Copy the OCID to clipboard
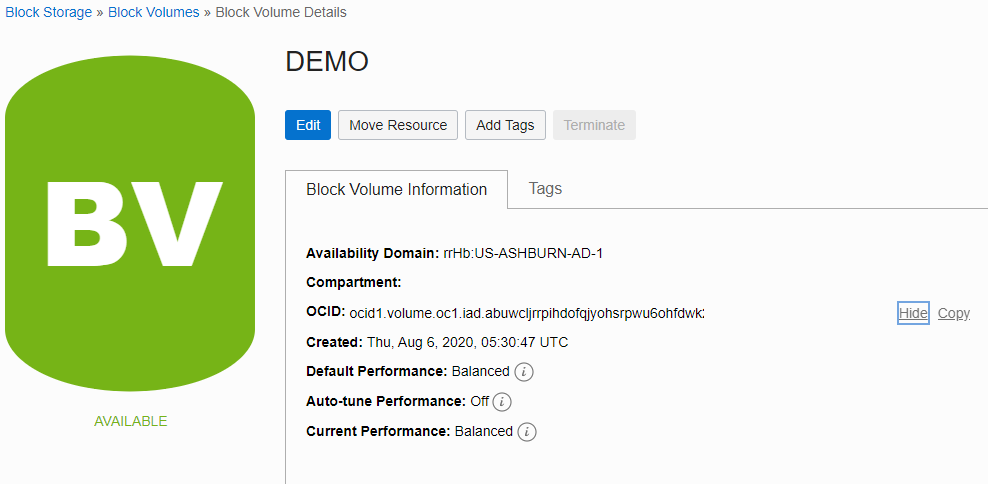Screen dimensions: 993x485 (954, 313)
